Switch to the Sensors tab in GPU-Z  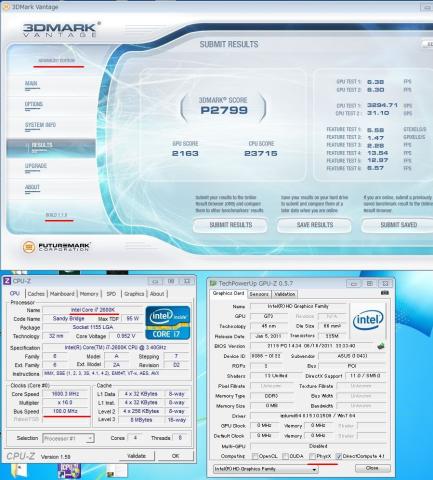[259, 294]
